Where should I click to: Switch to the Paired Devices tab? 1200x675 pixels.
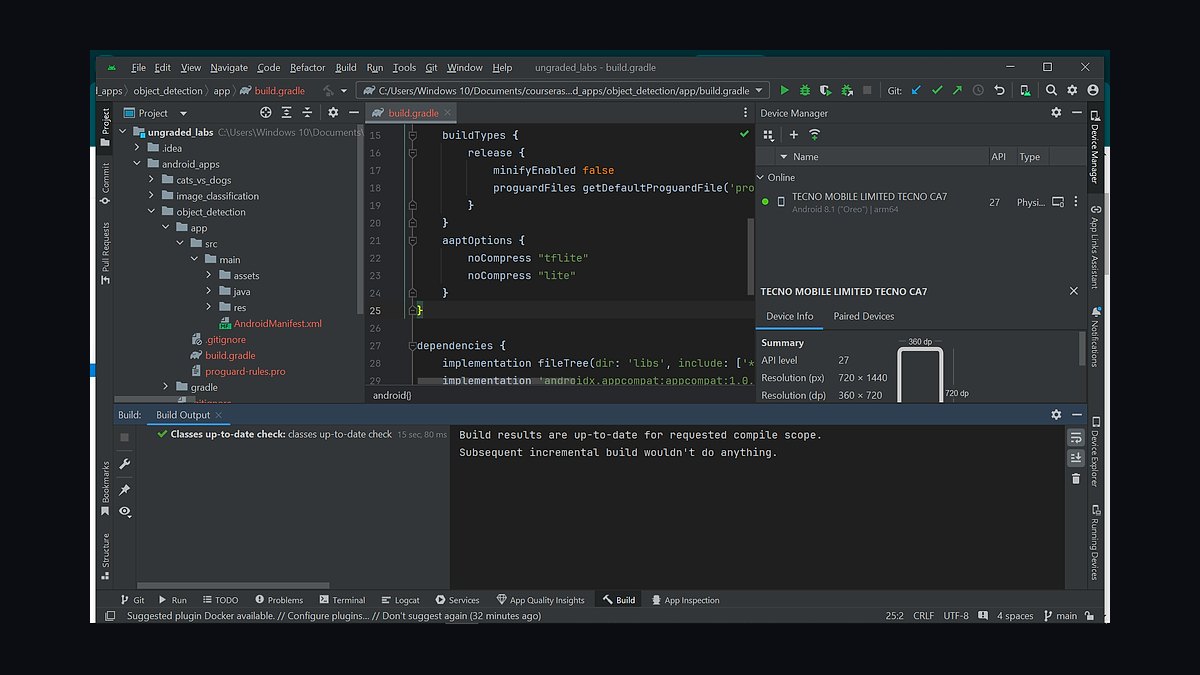pos(864,316)
